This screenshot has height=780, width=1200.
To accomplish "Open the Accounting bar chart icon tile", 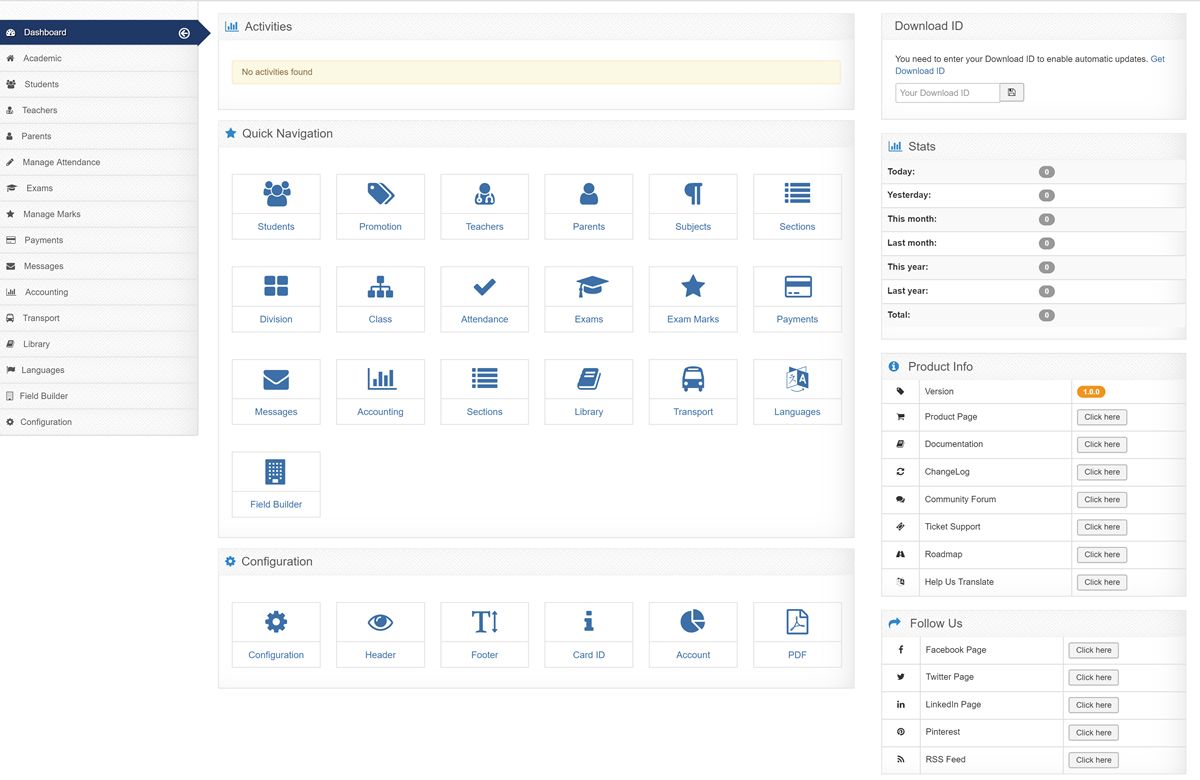I will tap(380, 379).
